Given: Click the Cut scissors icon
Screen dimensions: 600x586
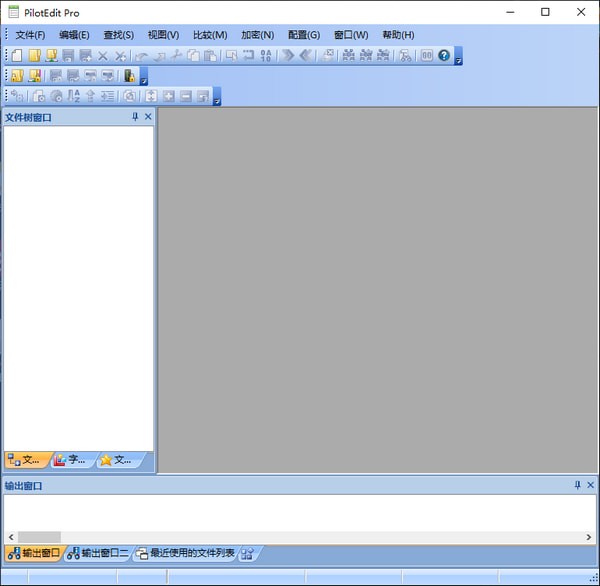Looking at the screenshot, I should [x=176, y=56].
